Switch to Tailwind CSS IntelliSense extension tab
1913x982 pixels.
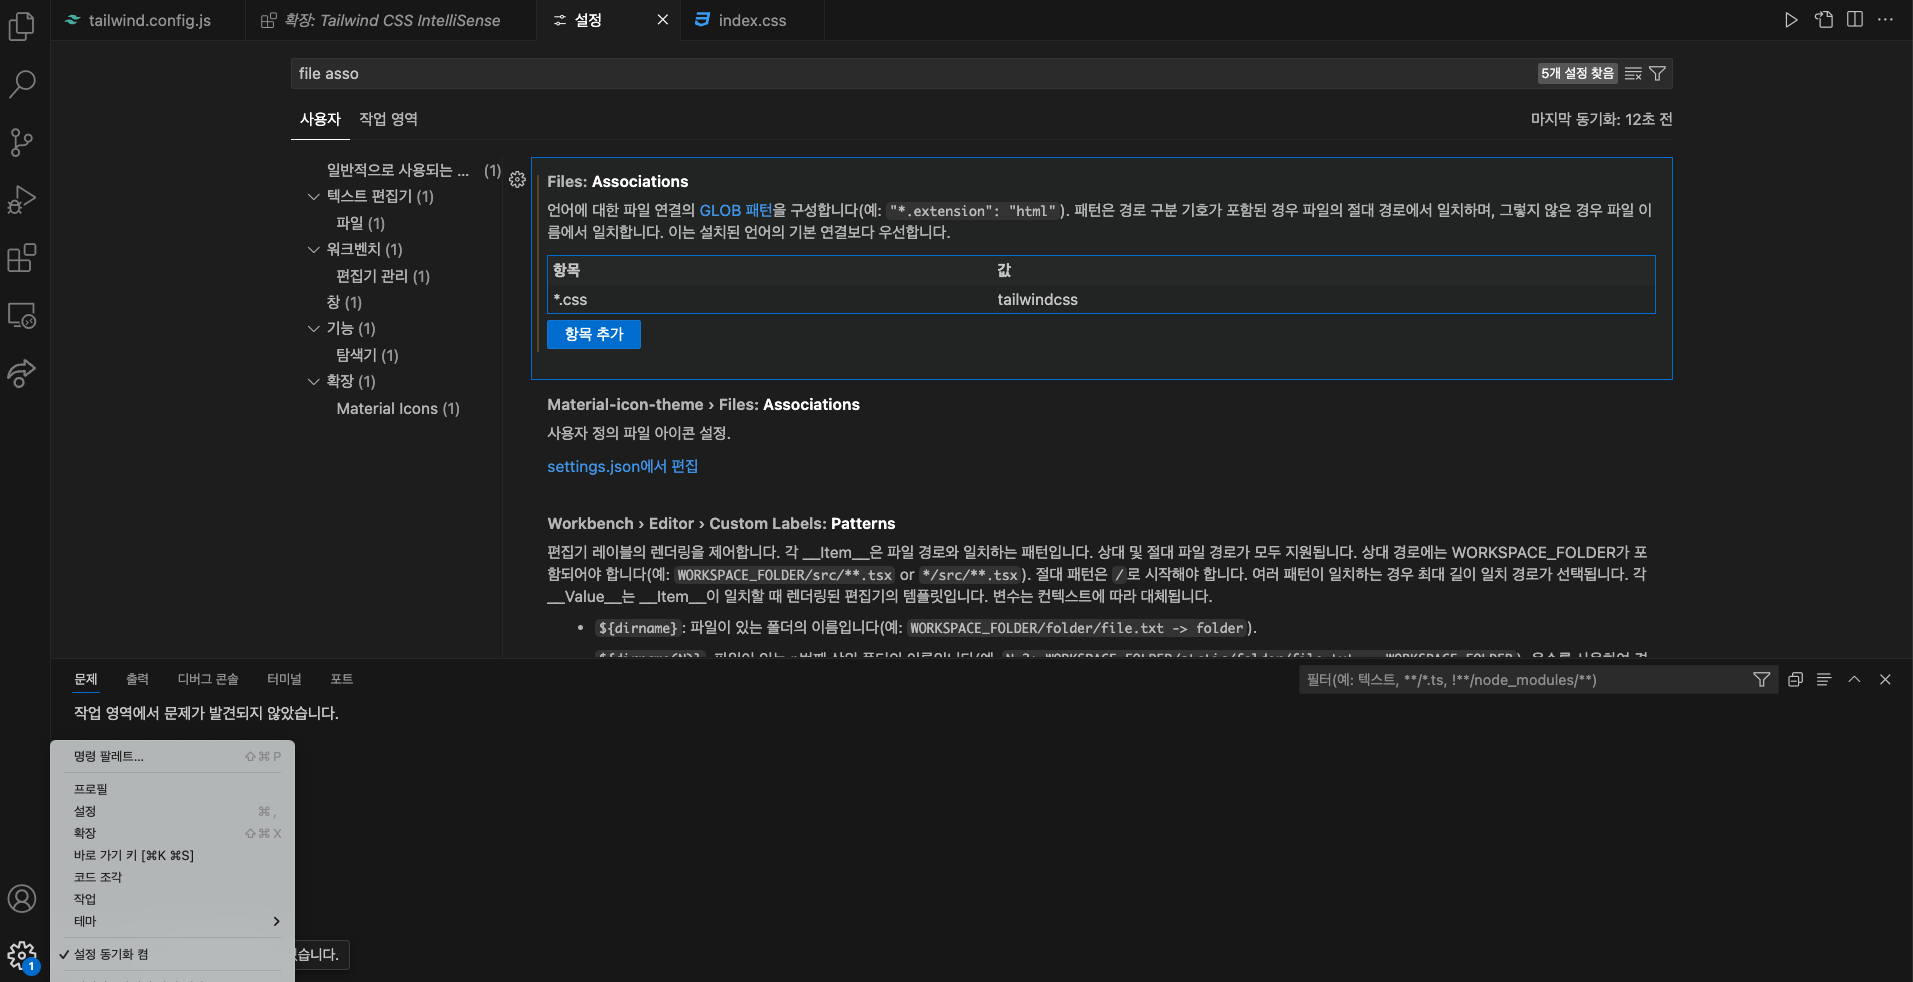tap(391, 20)
